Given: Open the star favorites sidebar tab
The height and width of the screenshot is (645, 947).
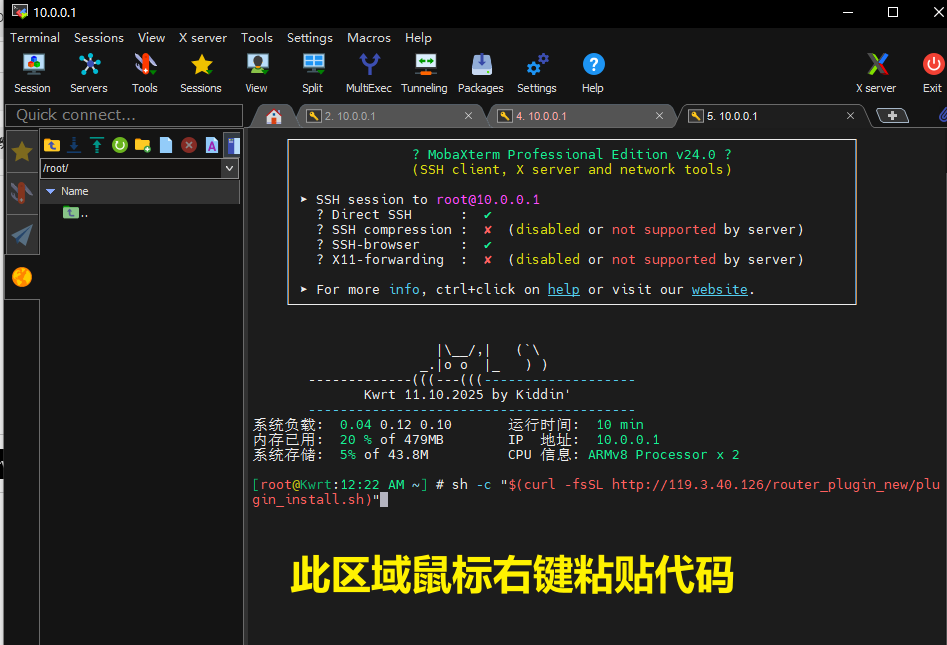Looking at the screenshot, I should tap(22, 152).
